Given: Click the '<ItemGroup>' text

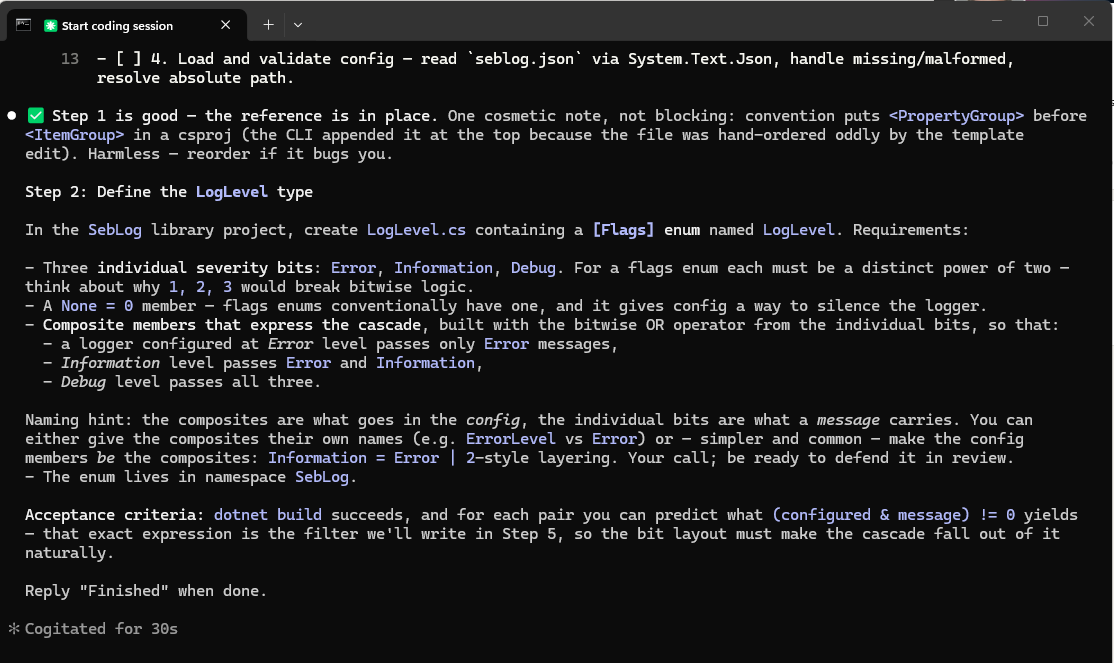Looking at the screenshot, I should click(74, 135).
